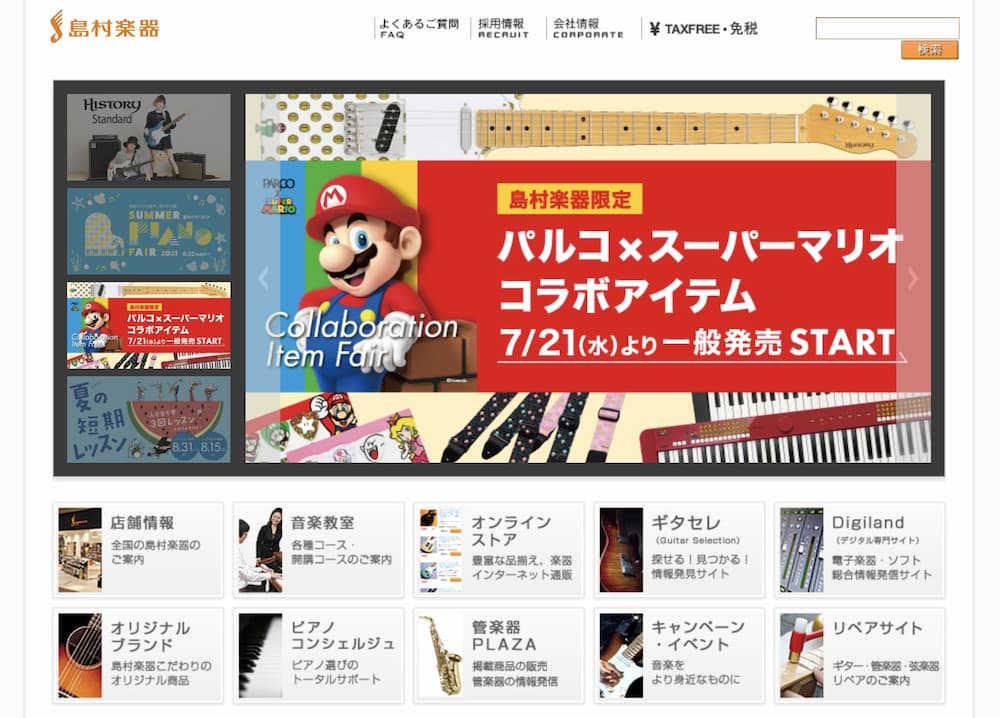Click the yen icon beside TAXFREE
Viewport: 1000px width, 718px height.
coord(654,29)
